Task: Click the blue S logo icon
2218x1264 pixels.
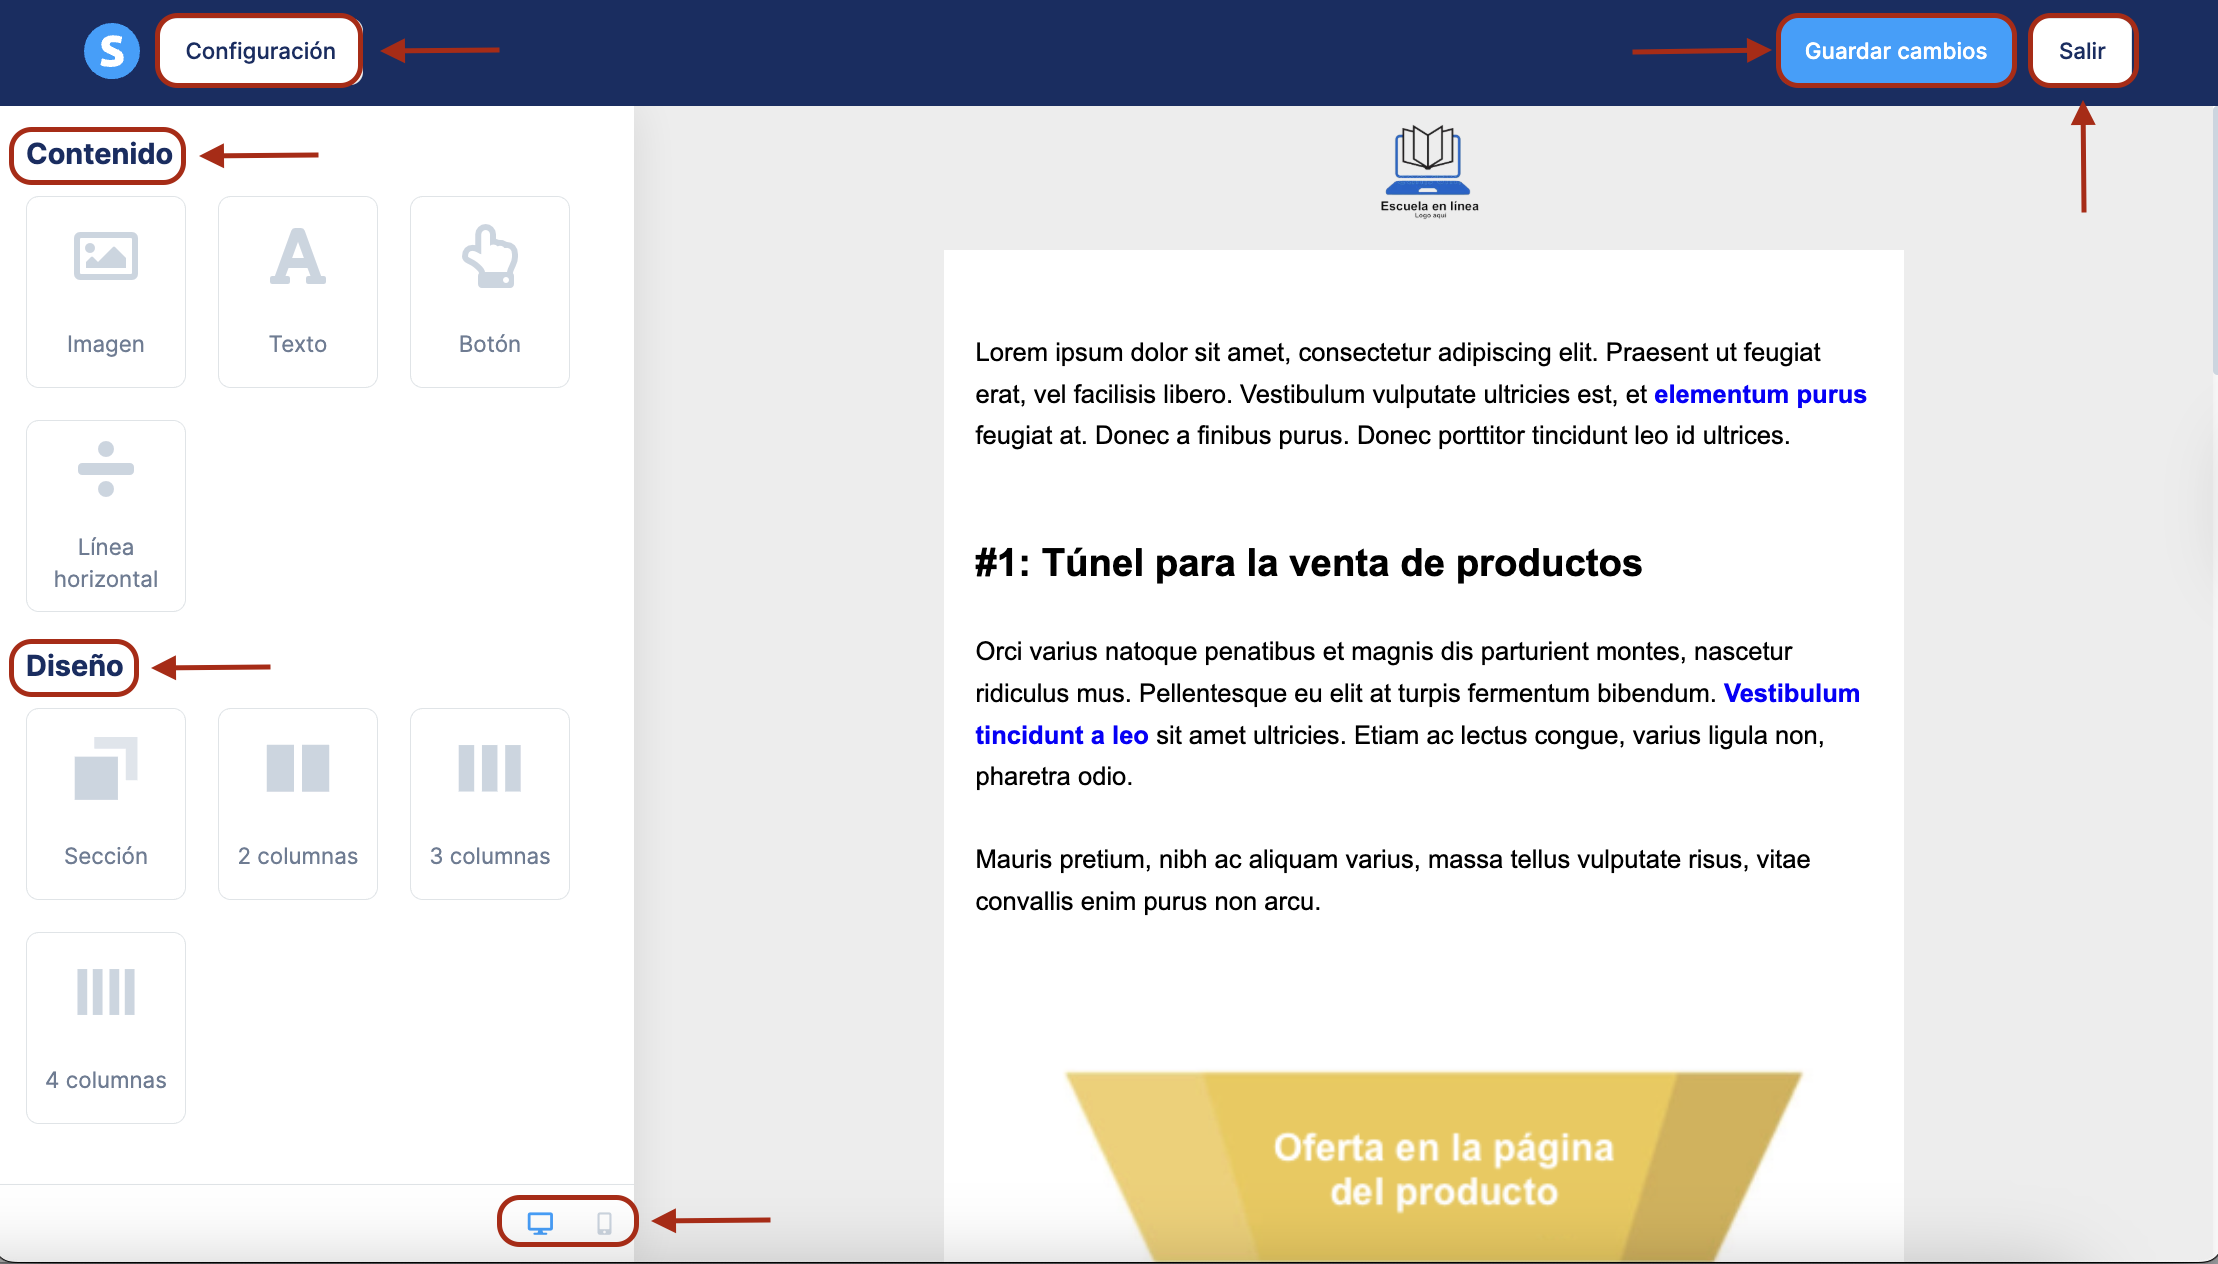Action: pos(111,51)
